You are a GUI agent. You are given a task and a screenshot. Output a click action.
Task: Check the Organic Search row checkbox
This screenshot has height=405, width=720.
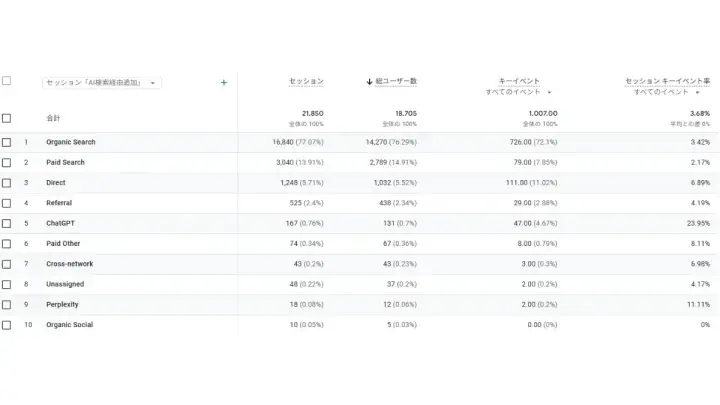click(x=7, y=142)
